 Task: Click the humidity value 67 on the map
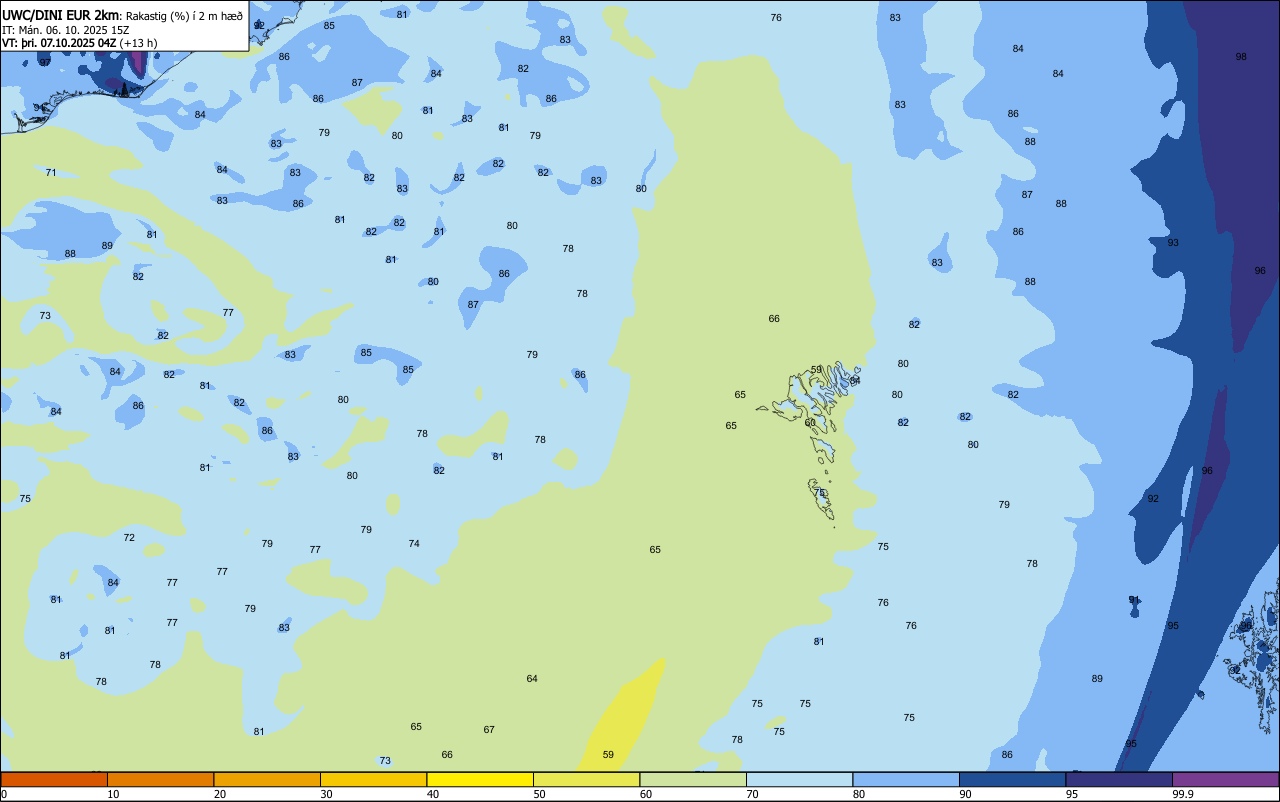489,730
